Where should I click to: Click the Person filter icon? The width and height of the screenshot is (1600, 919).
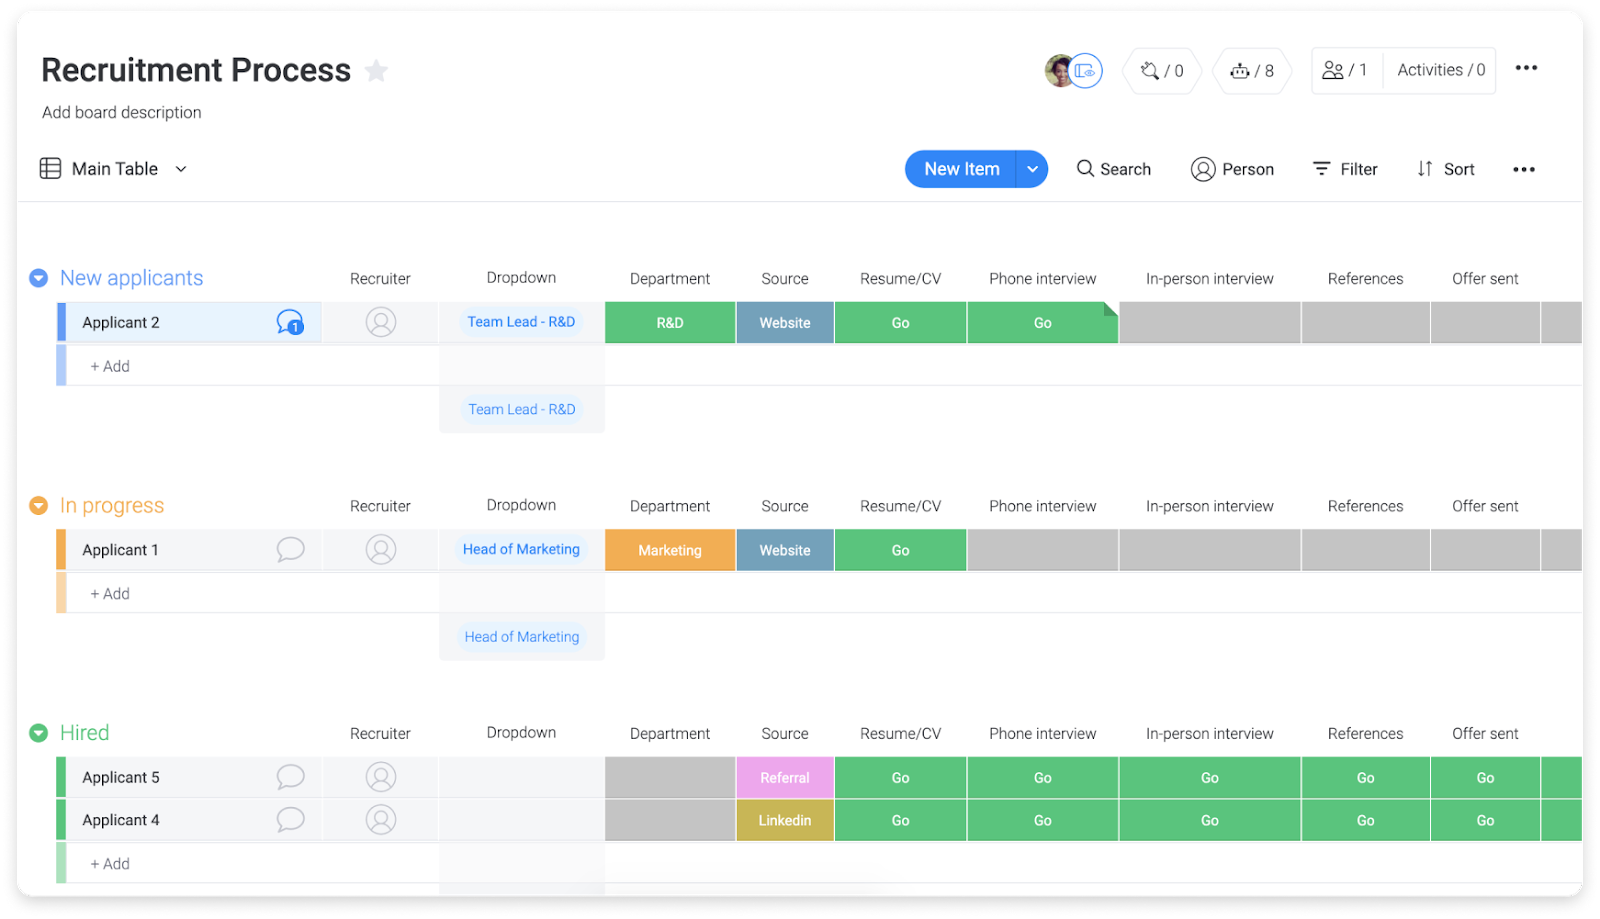pos(1203,169)
